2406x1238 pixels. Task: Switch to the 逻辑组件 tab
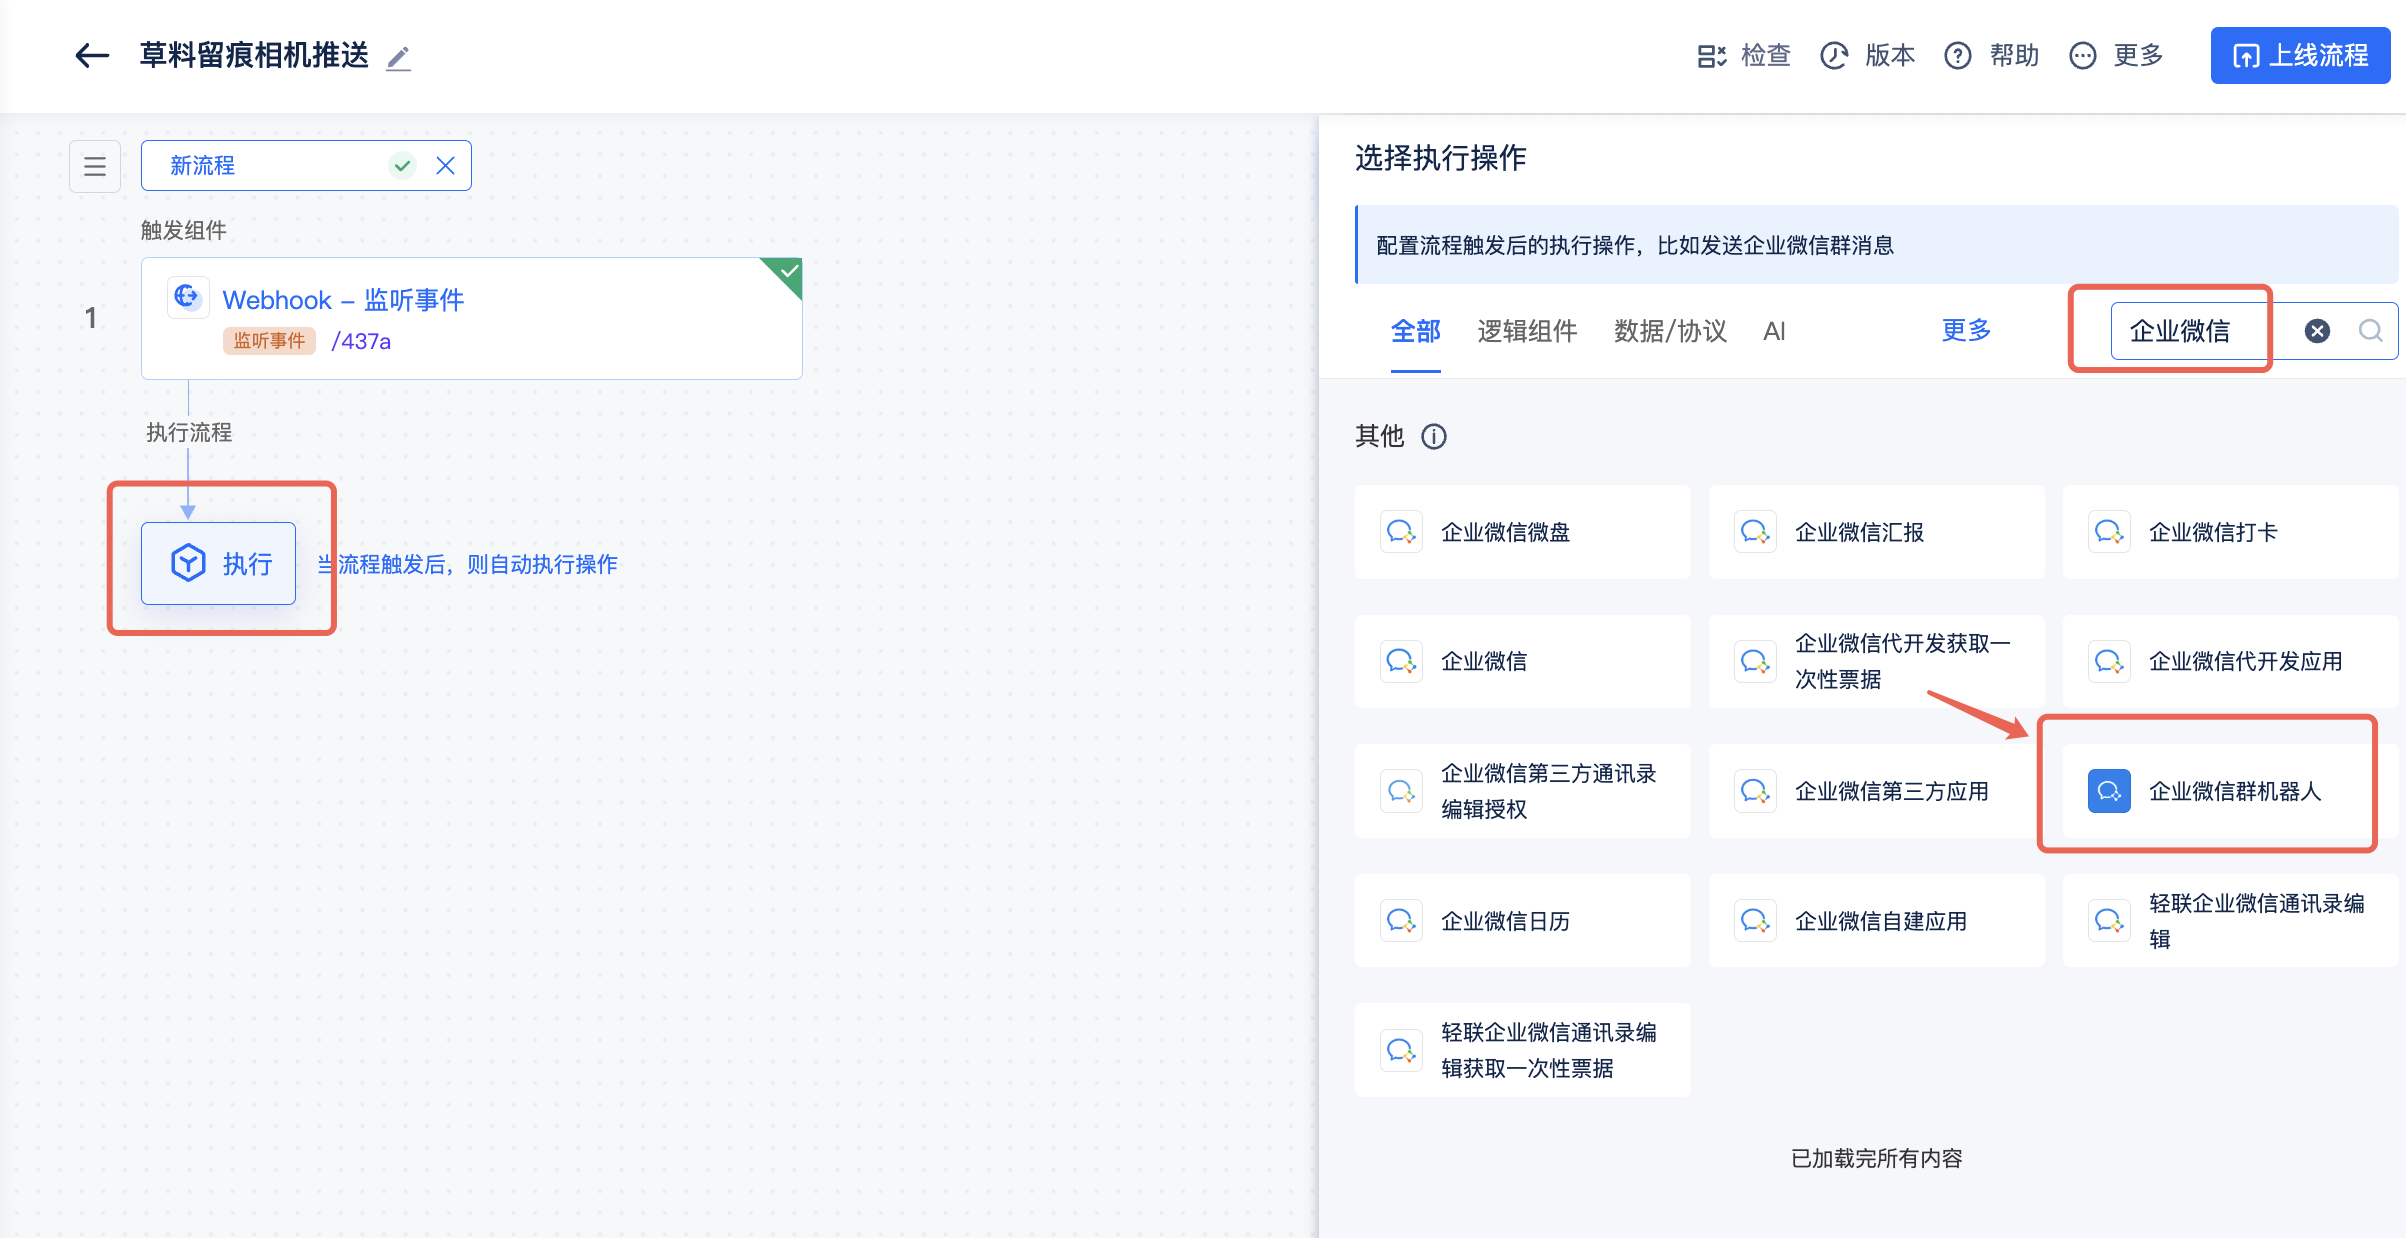click(1527, 331)
